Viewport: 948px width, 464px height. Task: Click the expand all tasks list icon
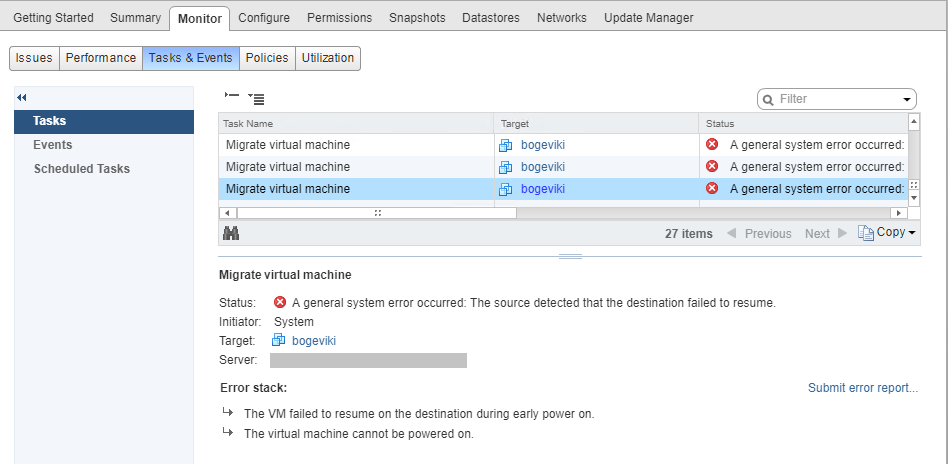click(x=256, y=98)
